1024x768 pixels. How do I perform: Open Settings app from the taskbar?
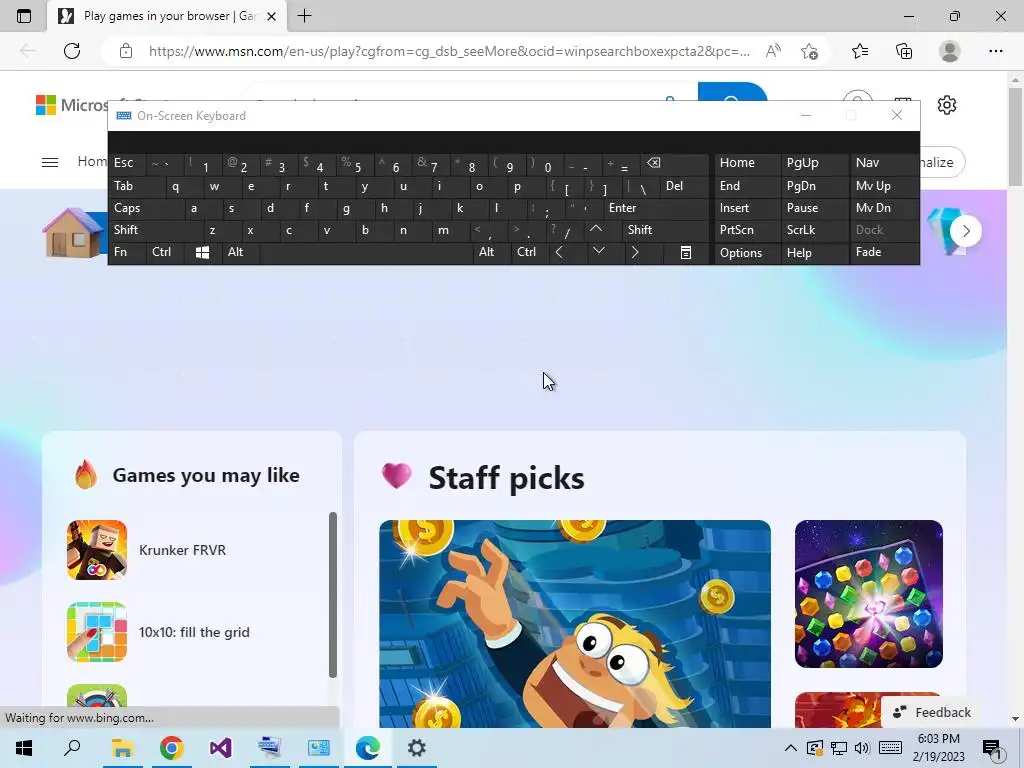pos(417,748)
